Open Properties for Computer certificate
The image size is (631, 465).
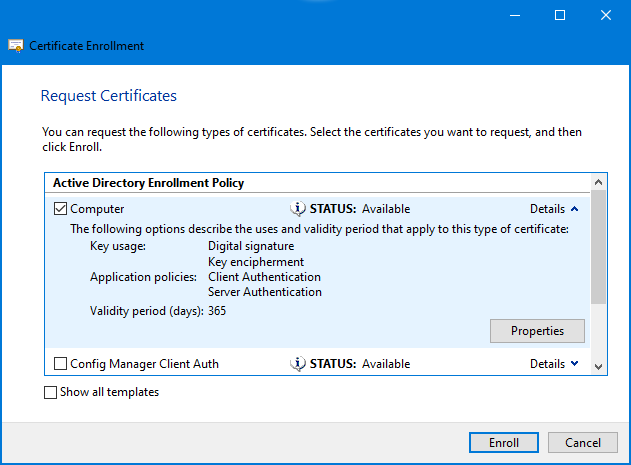537,331
